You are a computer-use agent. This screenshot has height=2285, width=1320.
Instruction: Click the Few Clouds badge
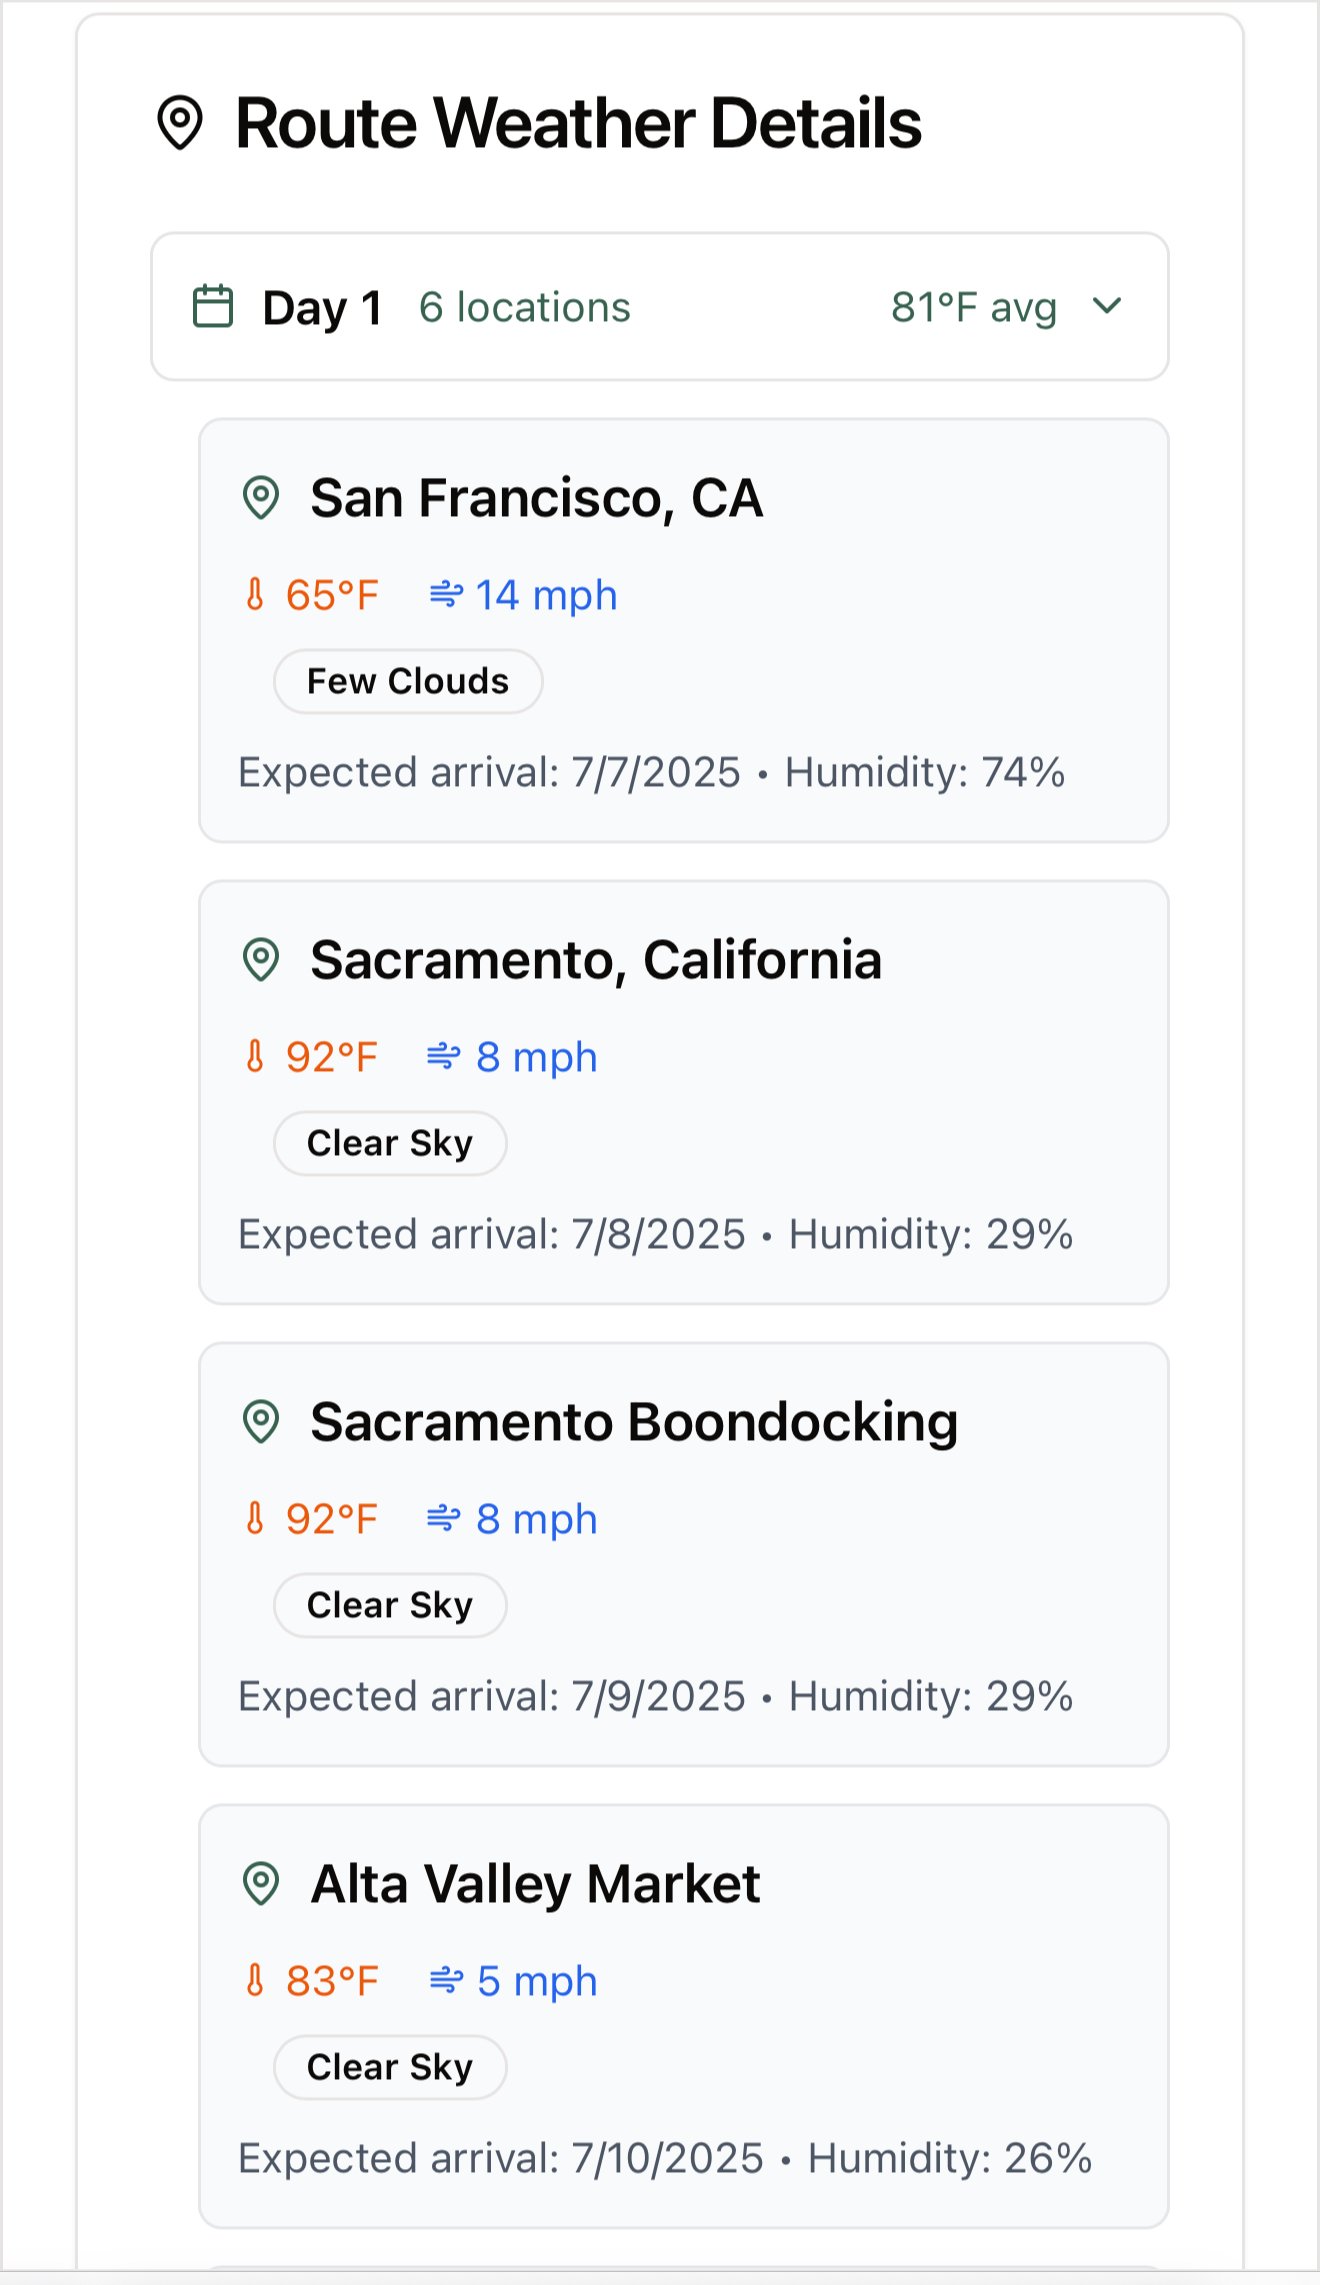pos(408,681)
